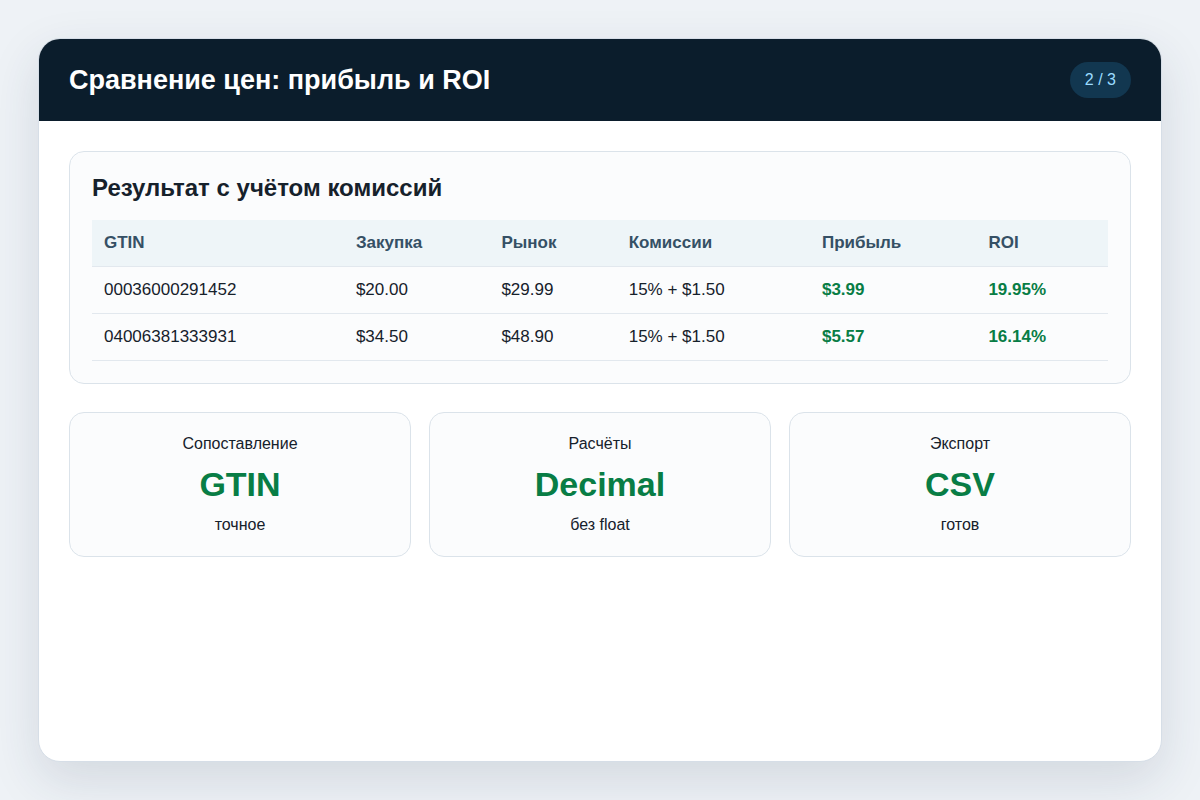1200x800 pixels.
Task: Select the commission cell in the 04006381333931 row
Action: click(x=677, y=337)
